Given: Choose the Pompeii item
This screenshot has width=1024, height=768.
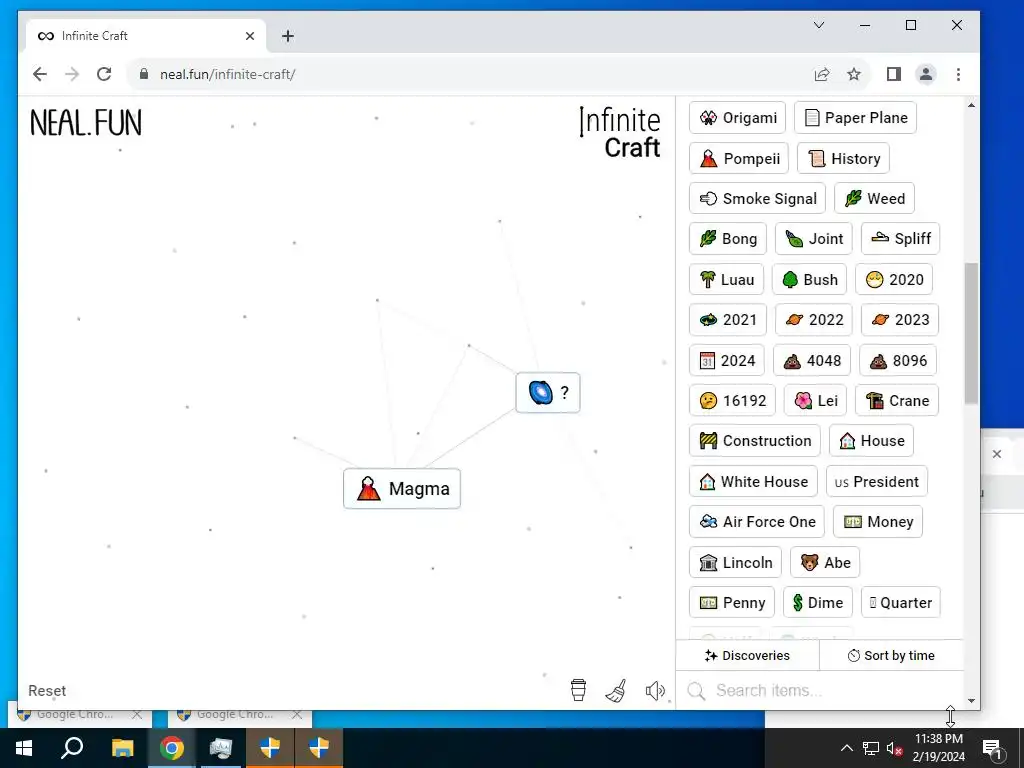Looking at the screenshot, I should [739, 159].
